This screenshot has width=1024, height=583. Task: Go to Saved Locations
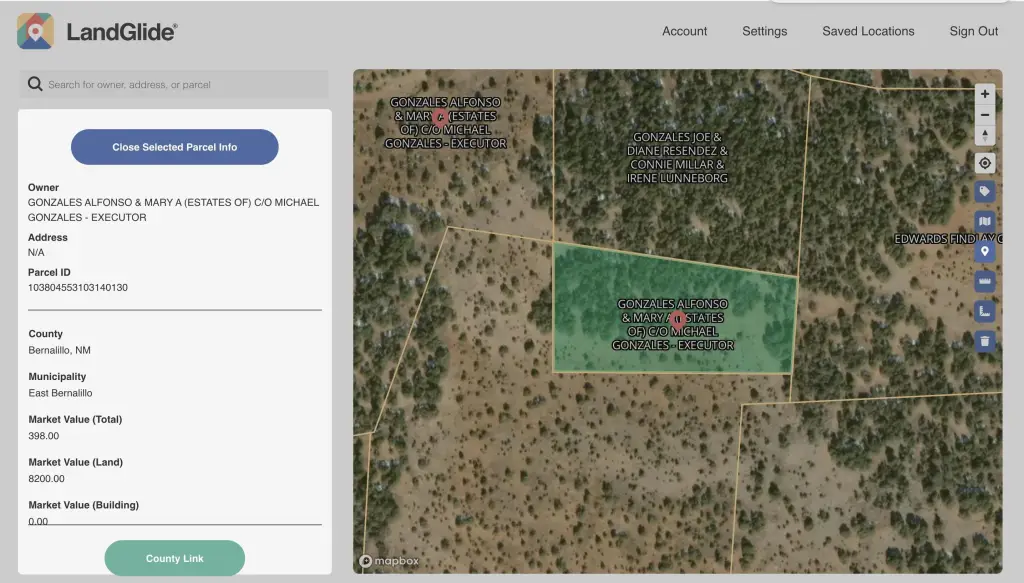(x=868, y=31)
